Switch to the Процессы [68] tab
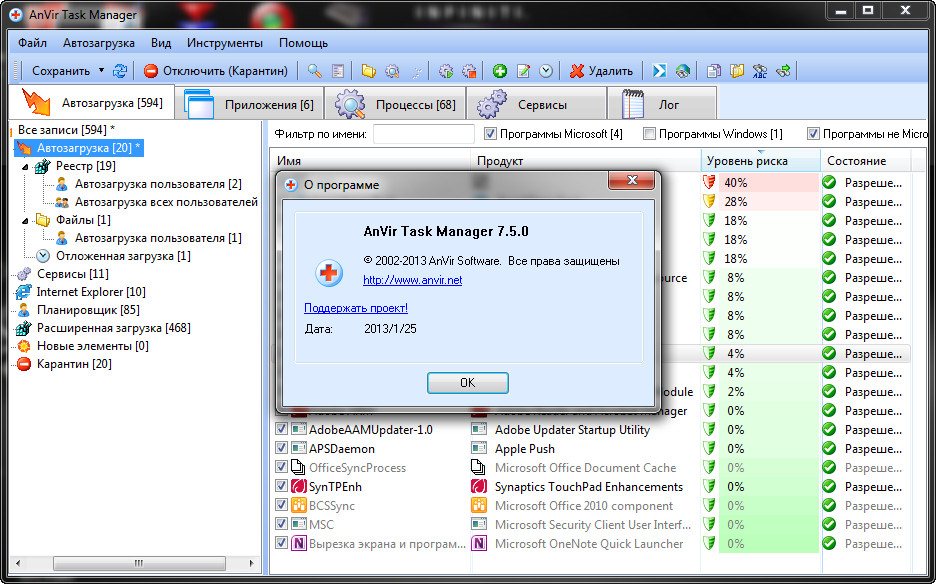The height and width of the screenshot is (584, 936). 395,104
